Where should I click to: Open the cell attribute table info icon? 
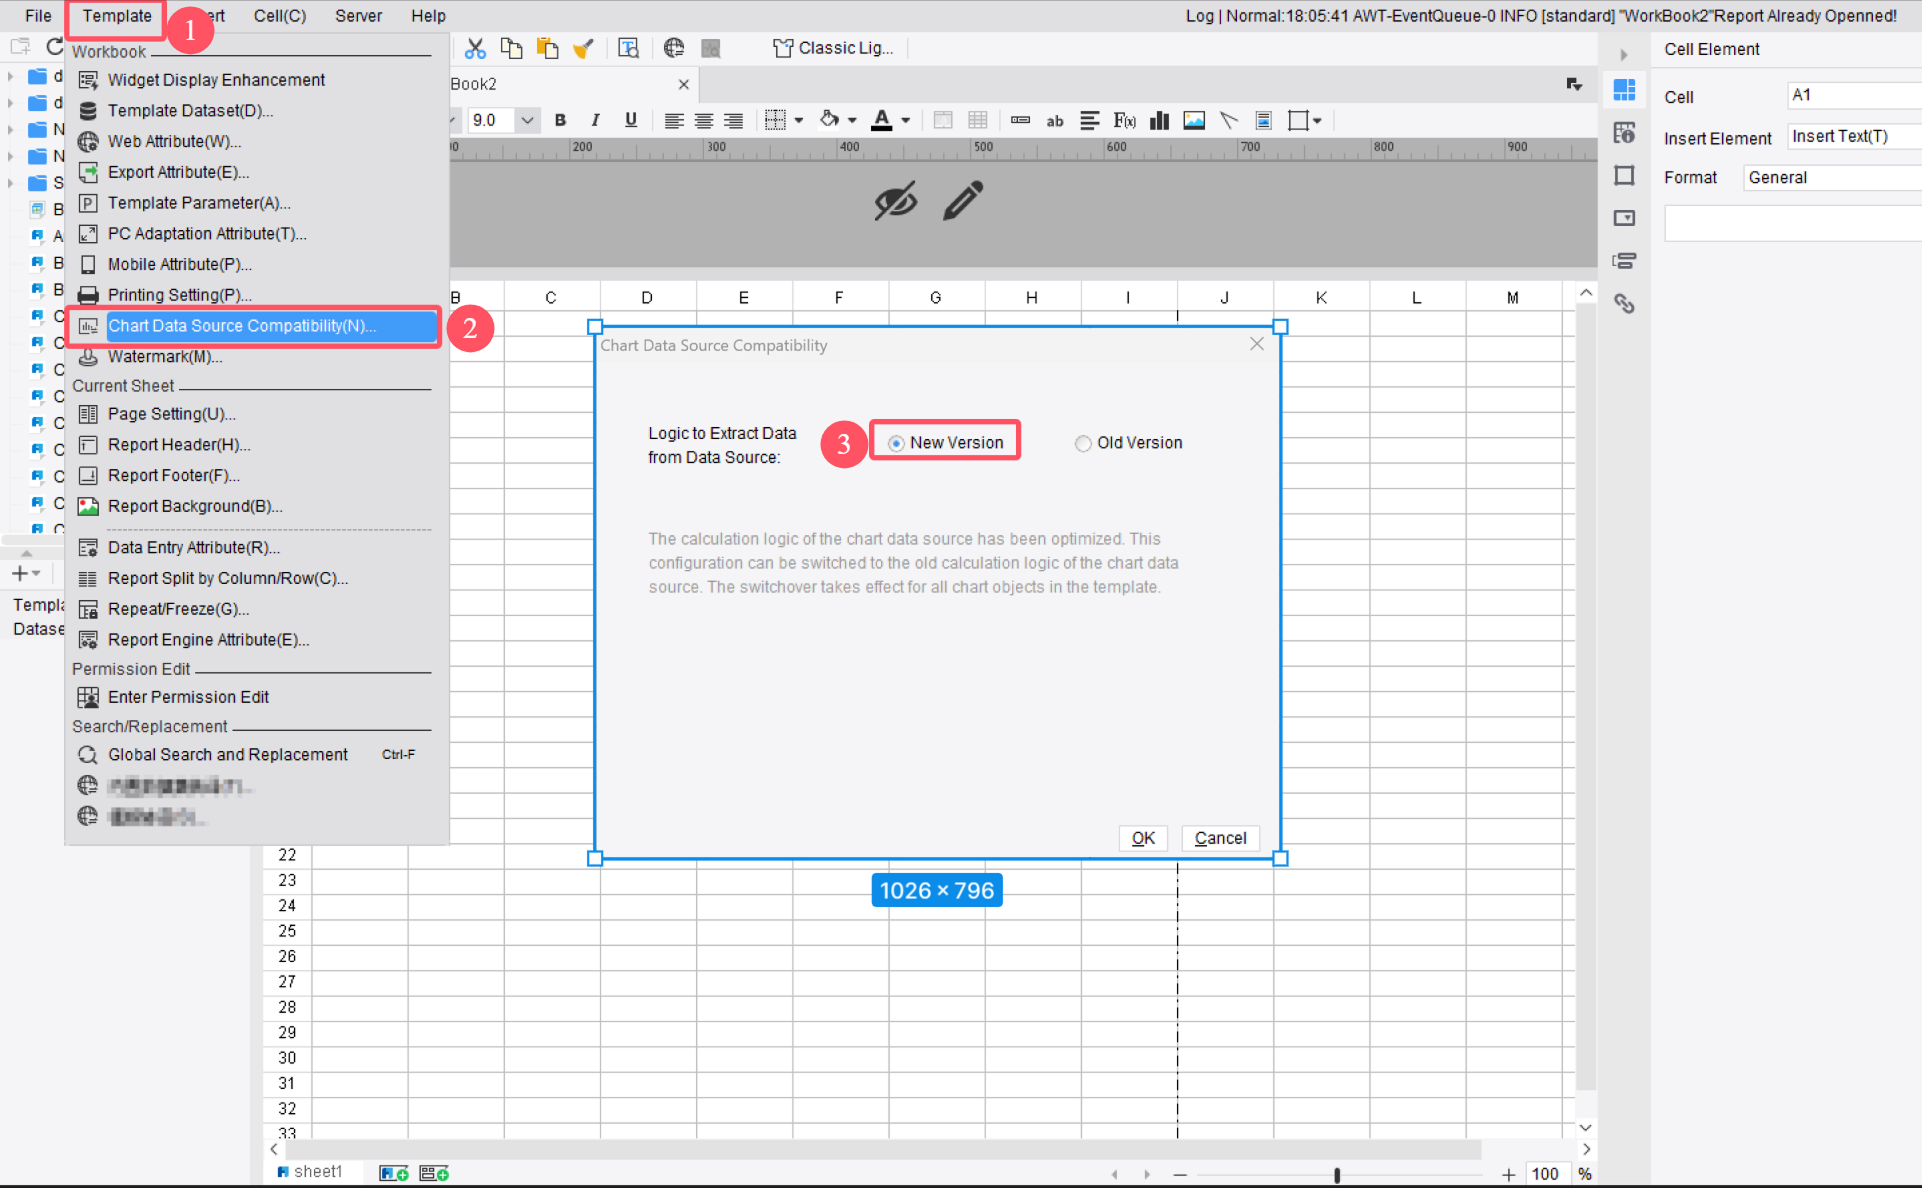pos(1624,133)
